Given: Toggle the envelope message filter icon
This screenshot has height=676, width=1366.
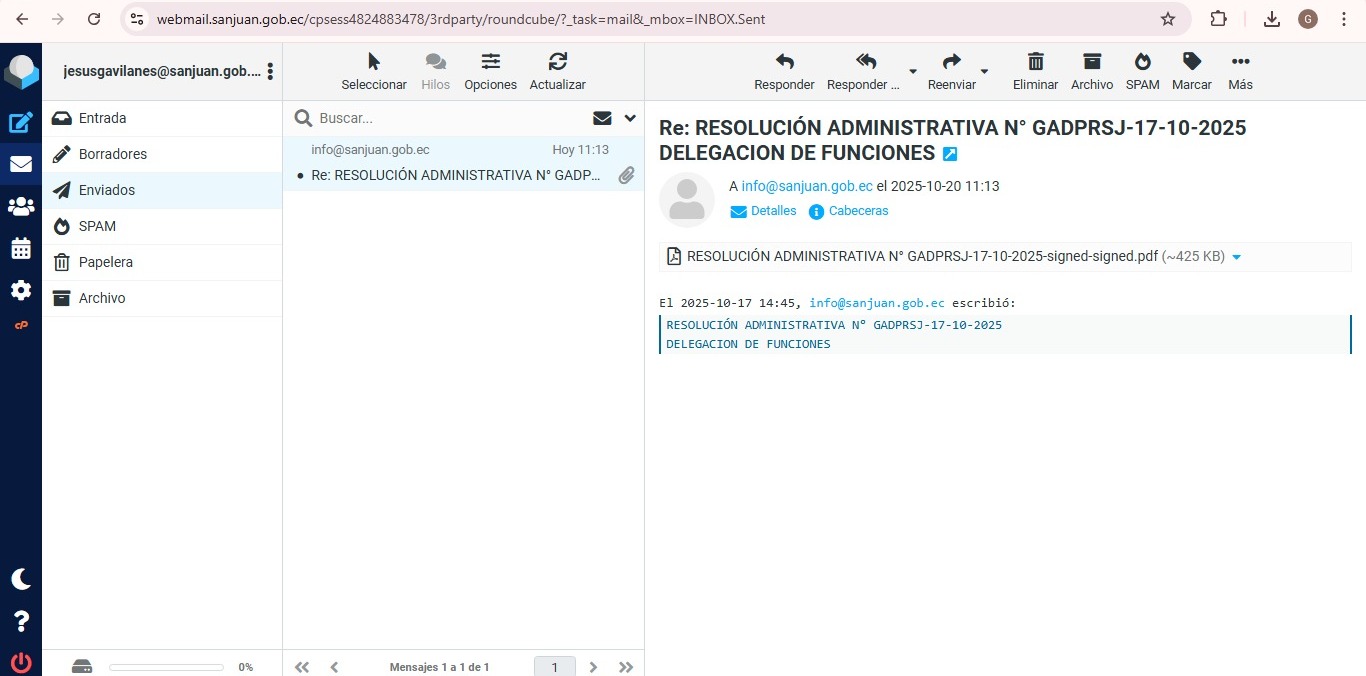Looking at the screenshot, I should [x=602, y=118].
